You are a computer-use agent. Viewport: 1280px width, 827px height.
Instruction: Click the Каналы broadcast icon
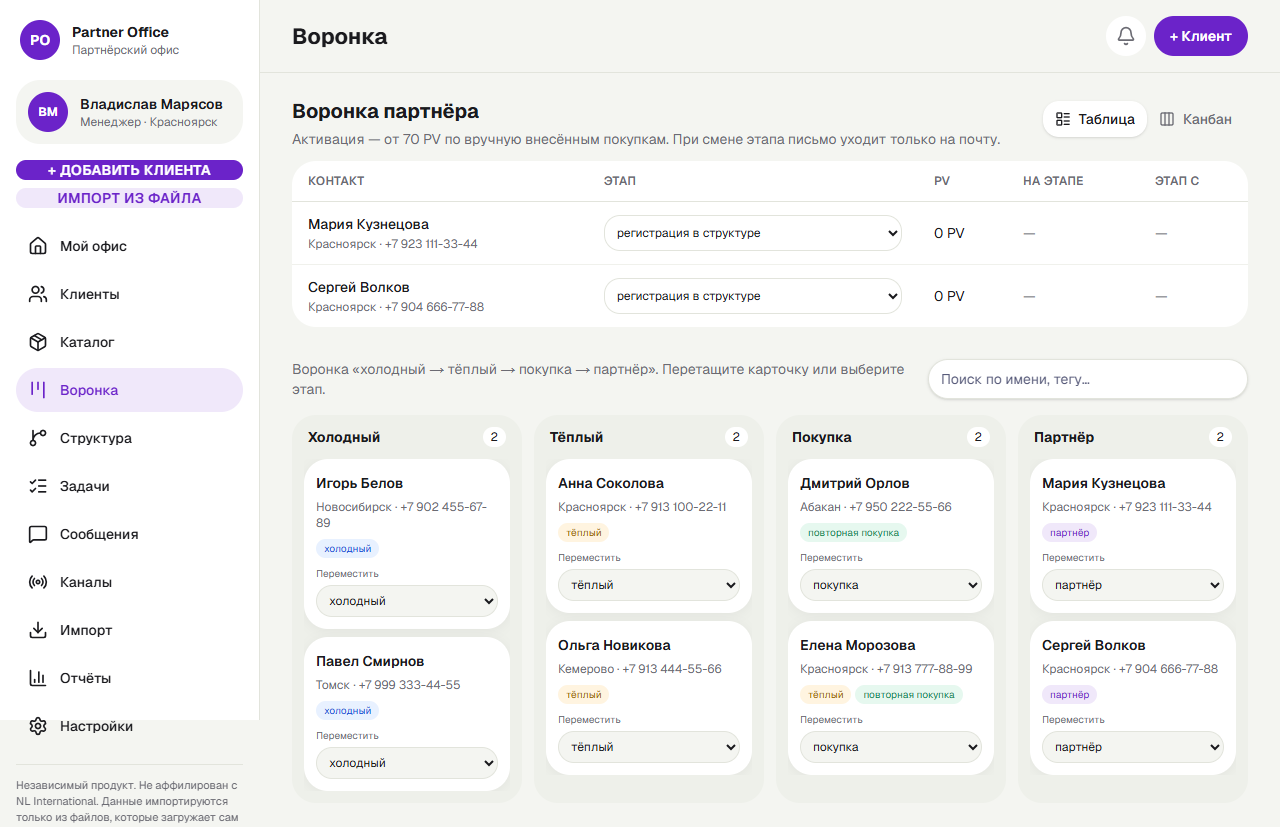point(38,582)
